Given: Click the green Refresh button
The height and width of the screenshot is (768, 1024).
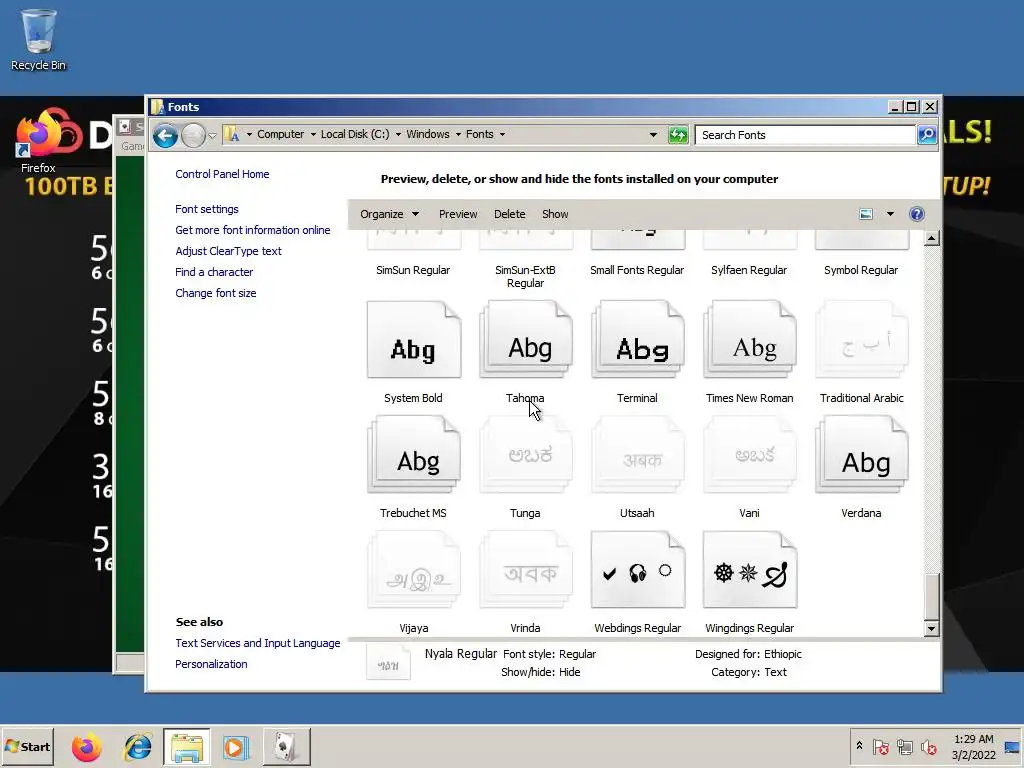Looking at the screenshot, I should point(679,135).
